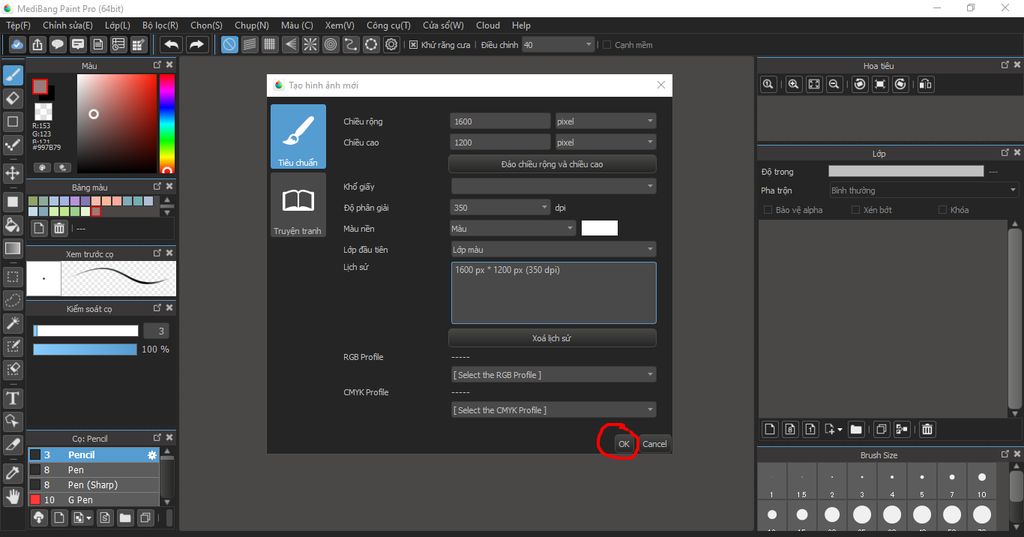The width and height of the screenshot is (1024, 537).
Task: Click the rainbow hue slider bar
Action: point(167,123)
